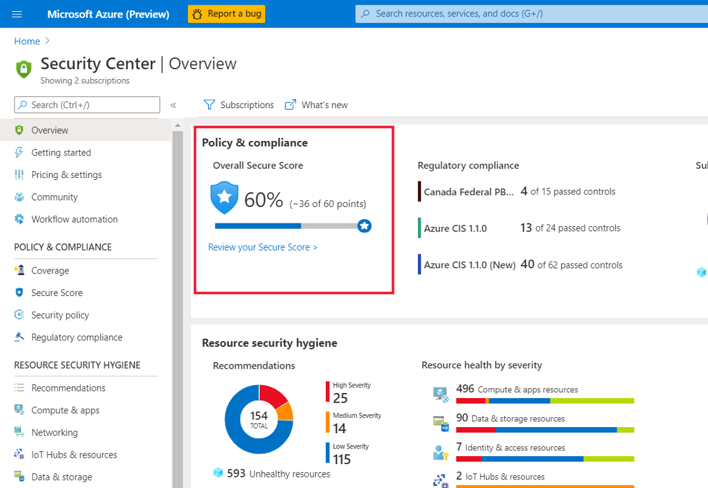Click the Data & storage severity color bar
The height and width of the screenshot is (488, 708).
pos(545,430)
